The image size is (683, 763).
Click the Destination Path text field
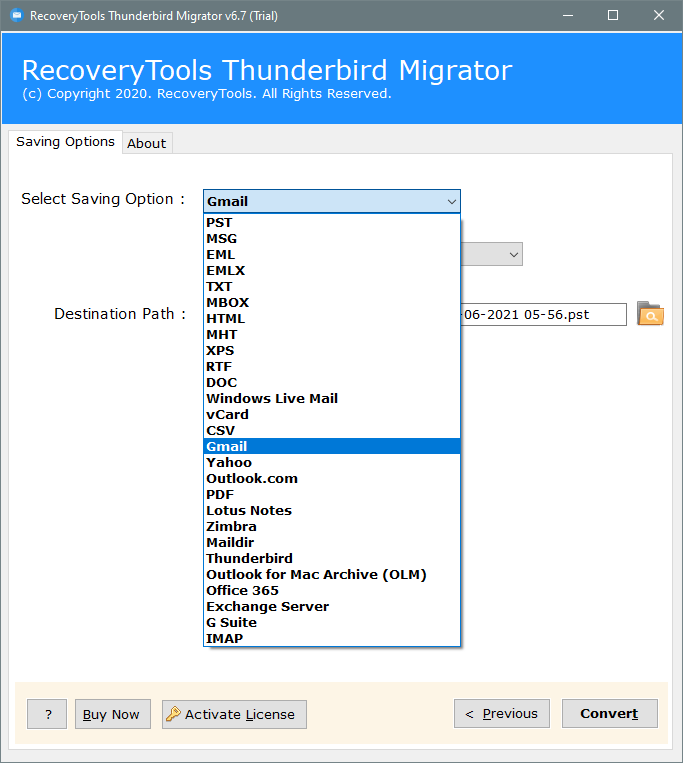(543, 314)
